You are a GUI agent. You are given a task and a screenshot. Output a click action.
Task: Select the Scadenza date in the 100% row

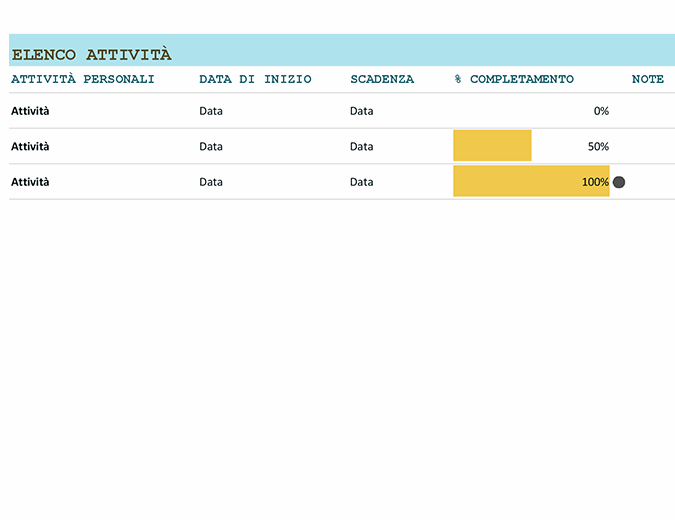(x=362, y=182)
